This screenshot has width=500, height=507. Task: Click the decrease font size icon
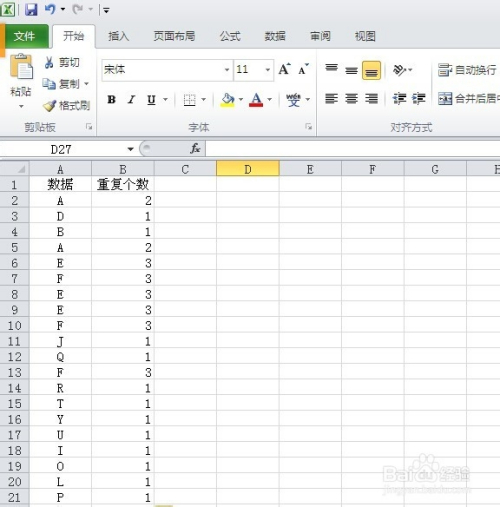point(304,69)
